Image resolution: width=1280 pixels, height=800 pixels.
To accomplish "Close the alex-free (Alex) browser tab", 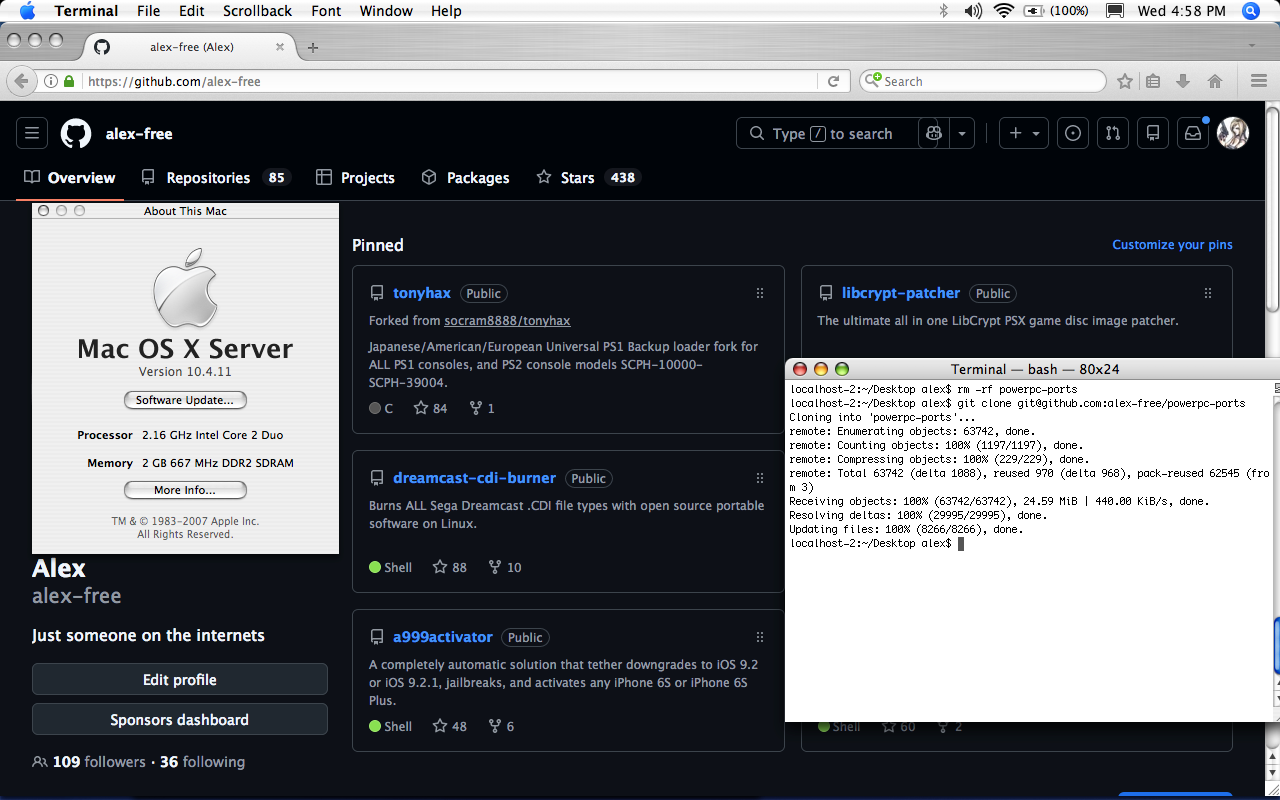I will click(x=279, y=47).
